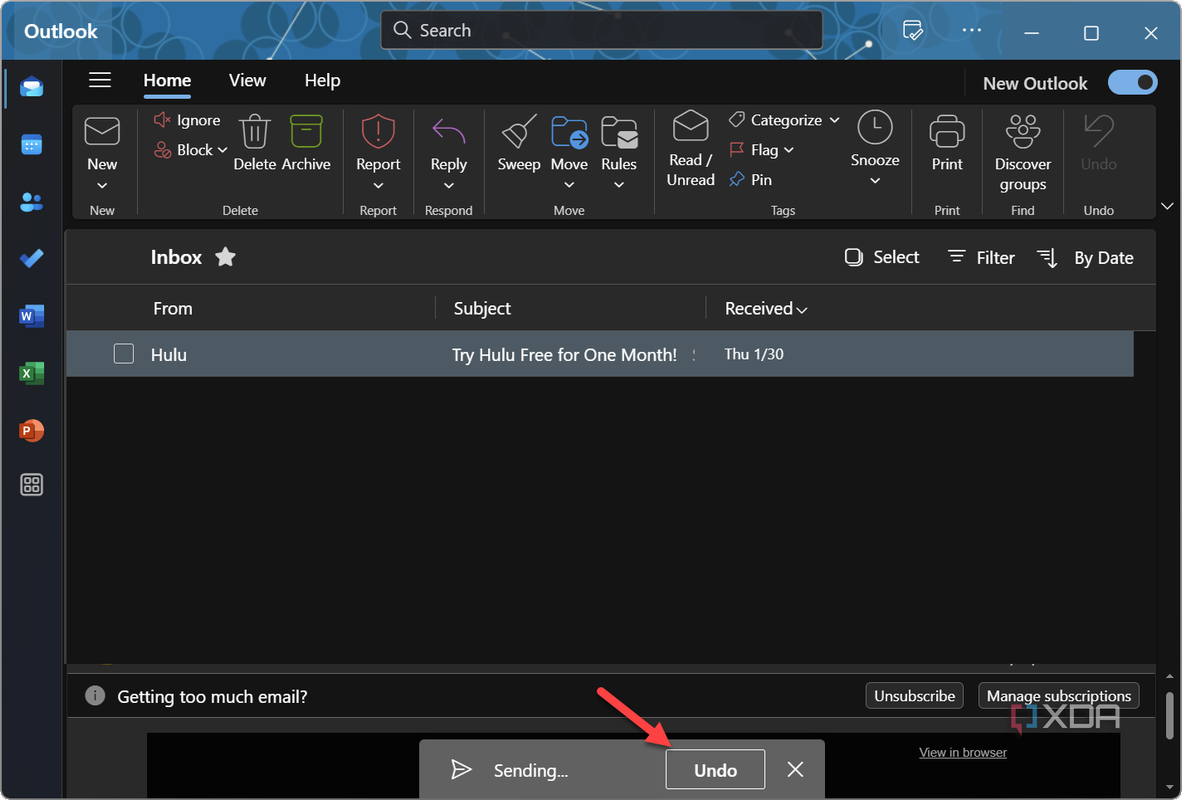Reply using the Reply arrow icon
Viewport: 1182px width, 800px height.
tap(449, 131)
